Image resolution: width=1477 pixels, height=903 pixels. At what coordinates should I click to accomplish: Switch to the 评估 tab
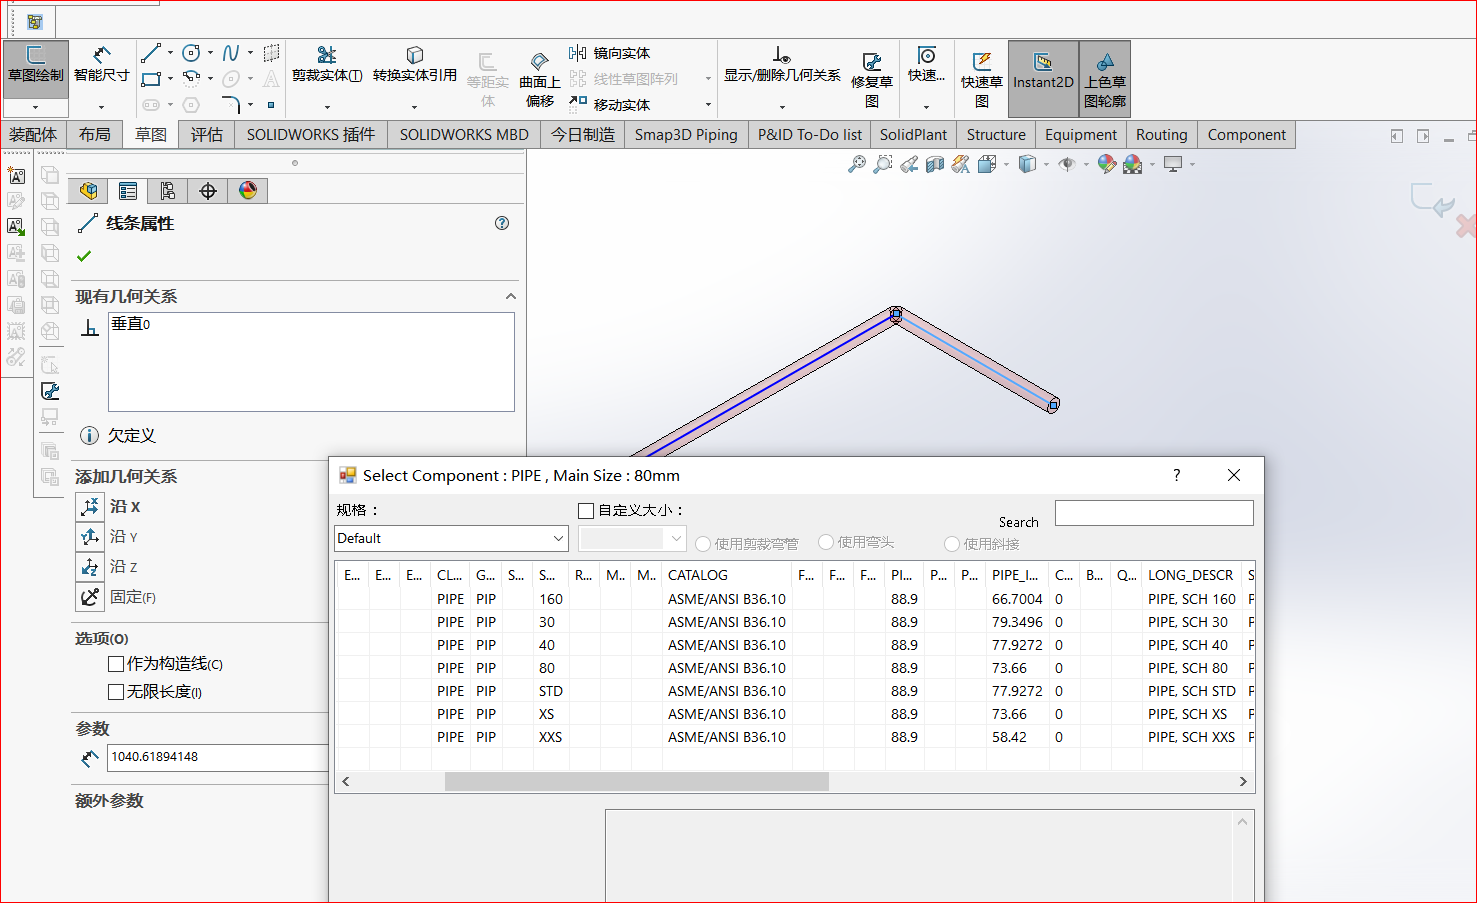[x=207, y=135]
